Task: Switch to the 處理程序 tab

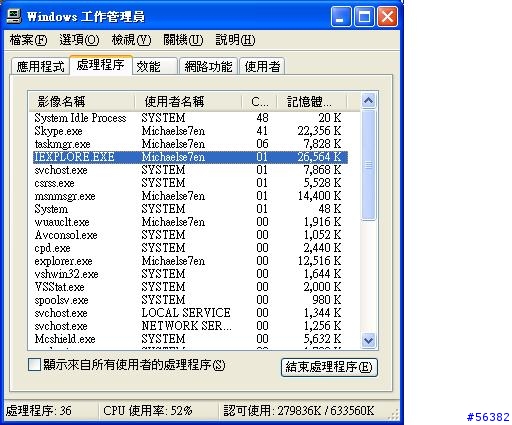Action: pyautogui.click(x=101, y=65)
